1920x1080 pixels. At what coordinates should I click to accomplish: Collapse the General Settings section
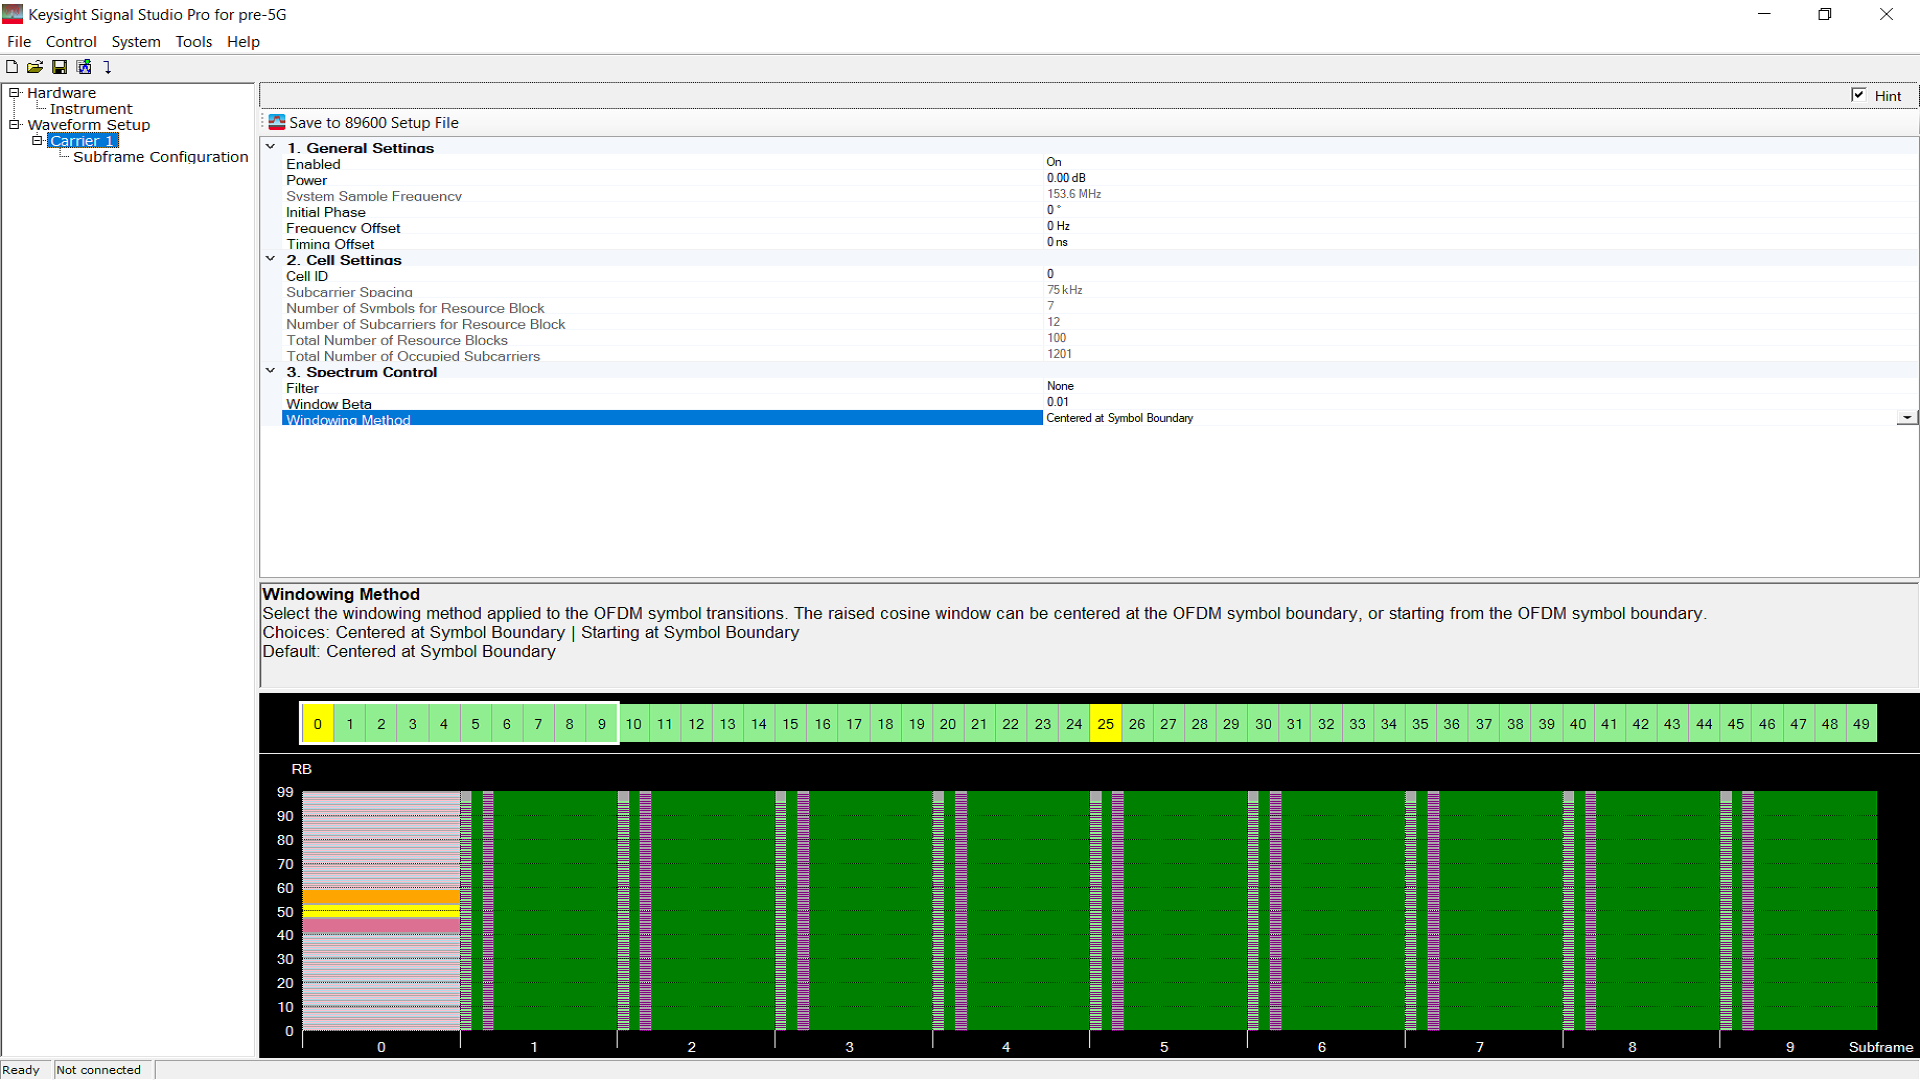click(271, 147)
